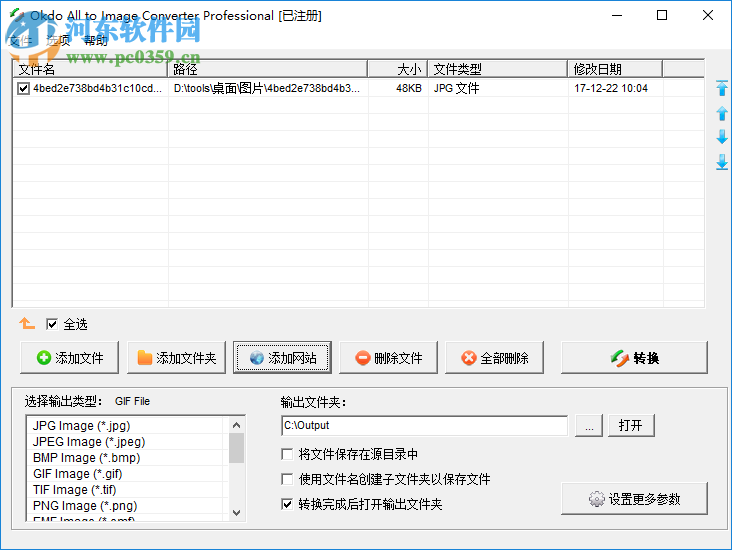This screenshot has width=732, height=550.
Task: Move selected file up one position
Action: (x=722, y=113)
